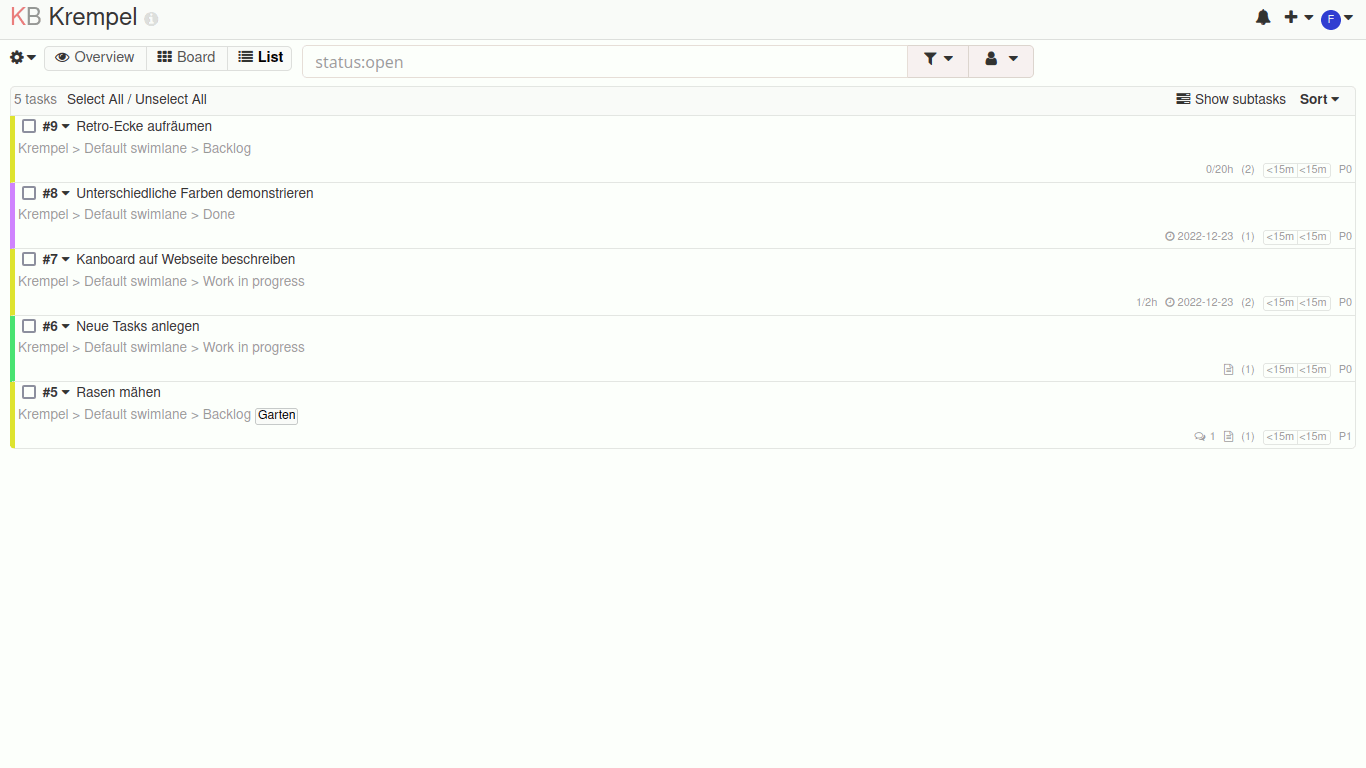Open the filter funnel dropdown
This screenshot has height=768, width=1366.
938,60
